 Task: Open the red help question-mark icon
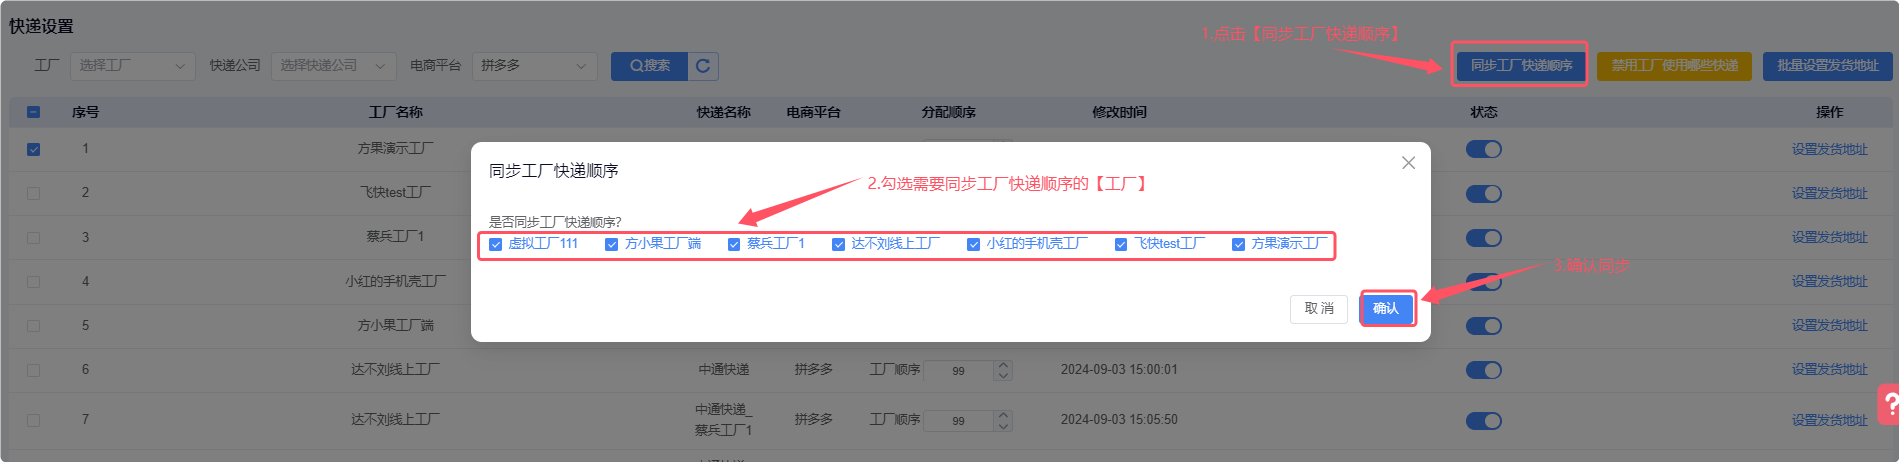pyautogui.click(x=1889, y=405)
